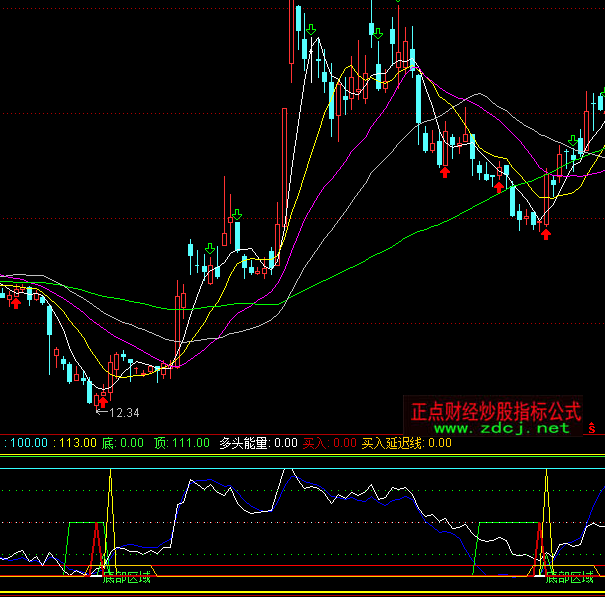Click the lowest red up arrow on right side
The image size is (605, 597).
point(545,233)
